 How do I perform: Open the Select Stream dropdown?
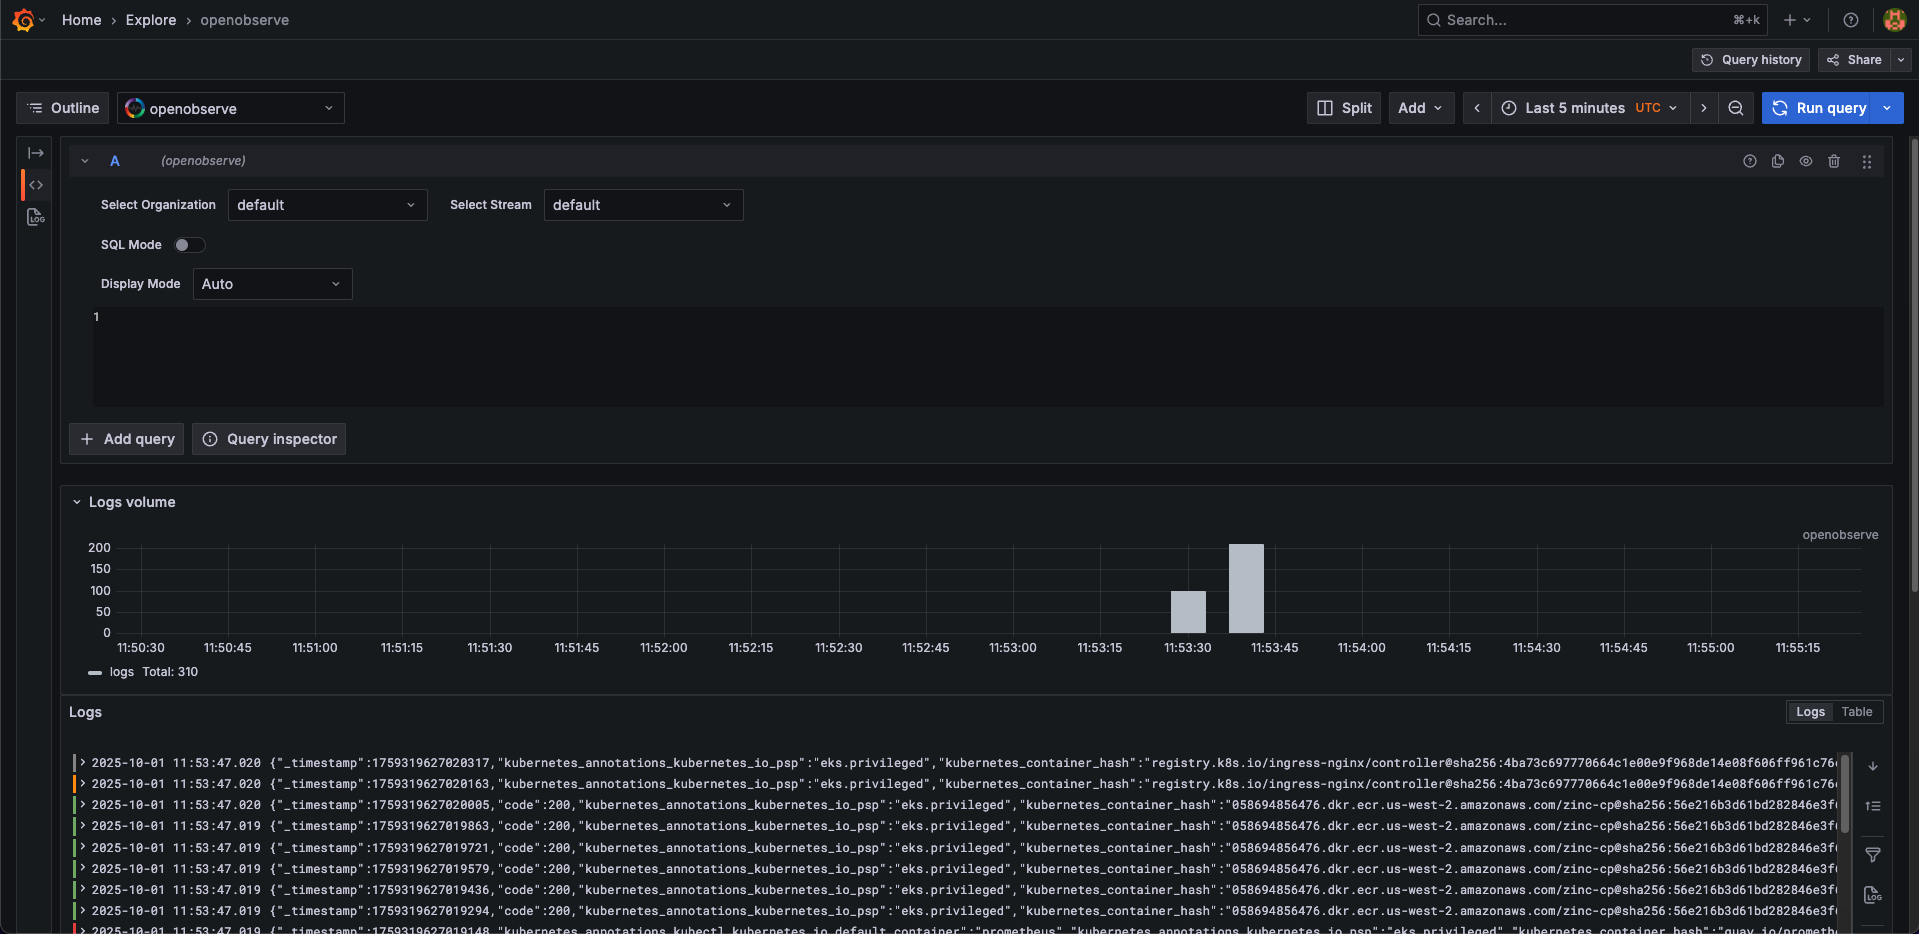pyautogui.click(x=643, y=205)
